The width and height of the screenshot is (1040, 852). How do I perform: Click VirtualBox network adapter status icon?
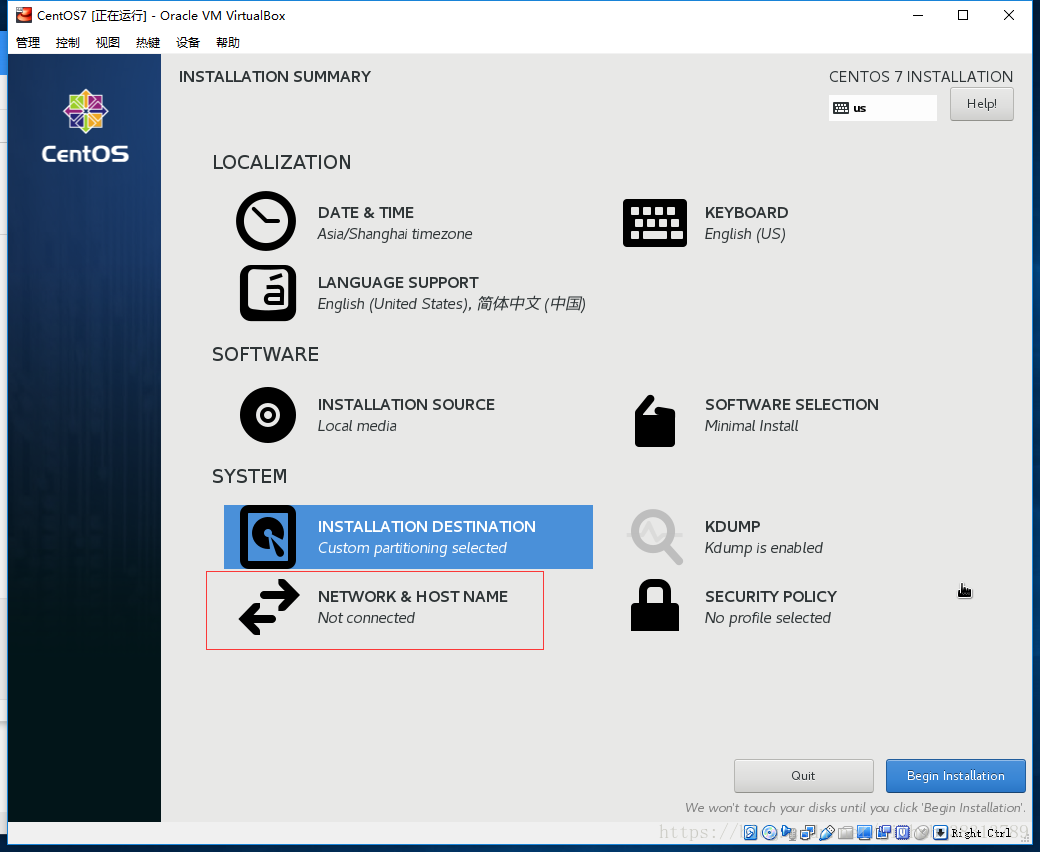click(x=807, y=833)
